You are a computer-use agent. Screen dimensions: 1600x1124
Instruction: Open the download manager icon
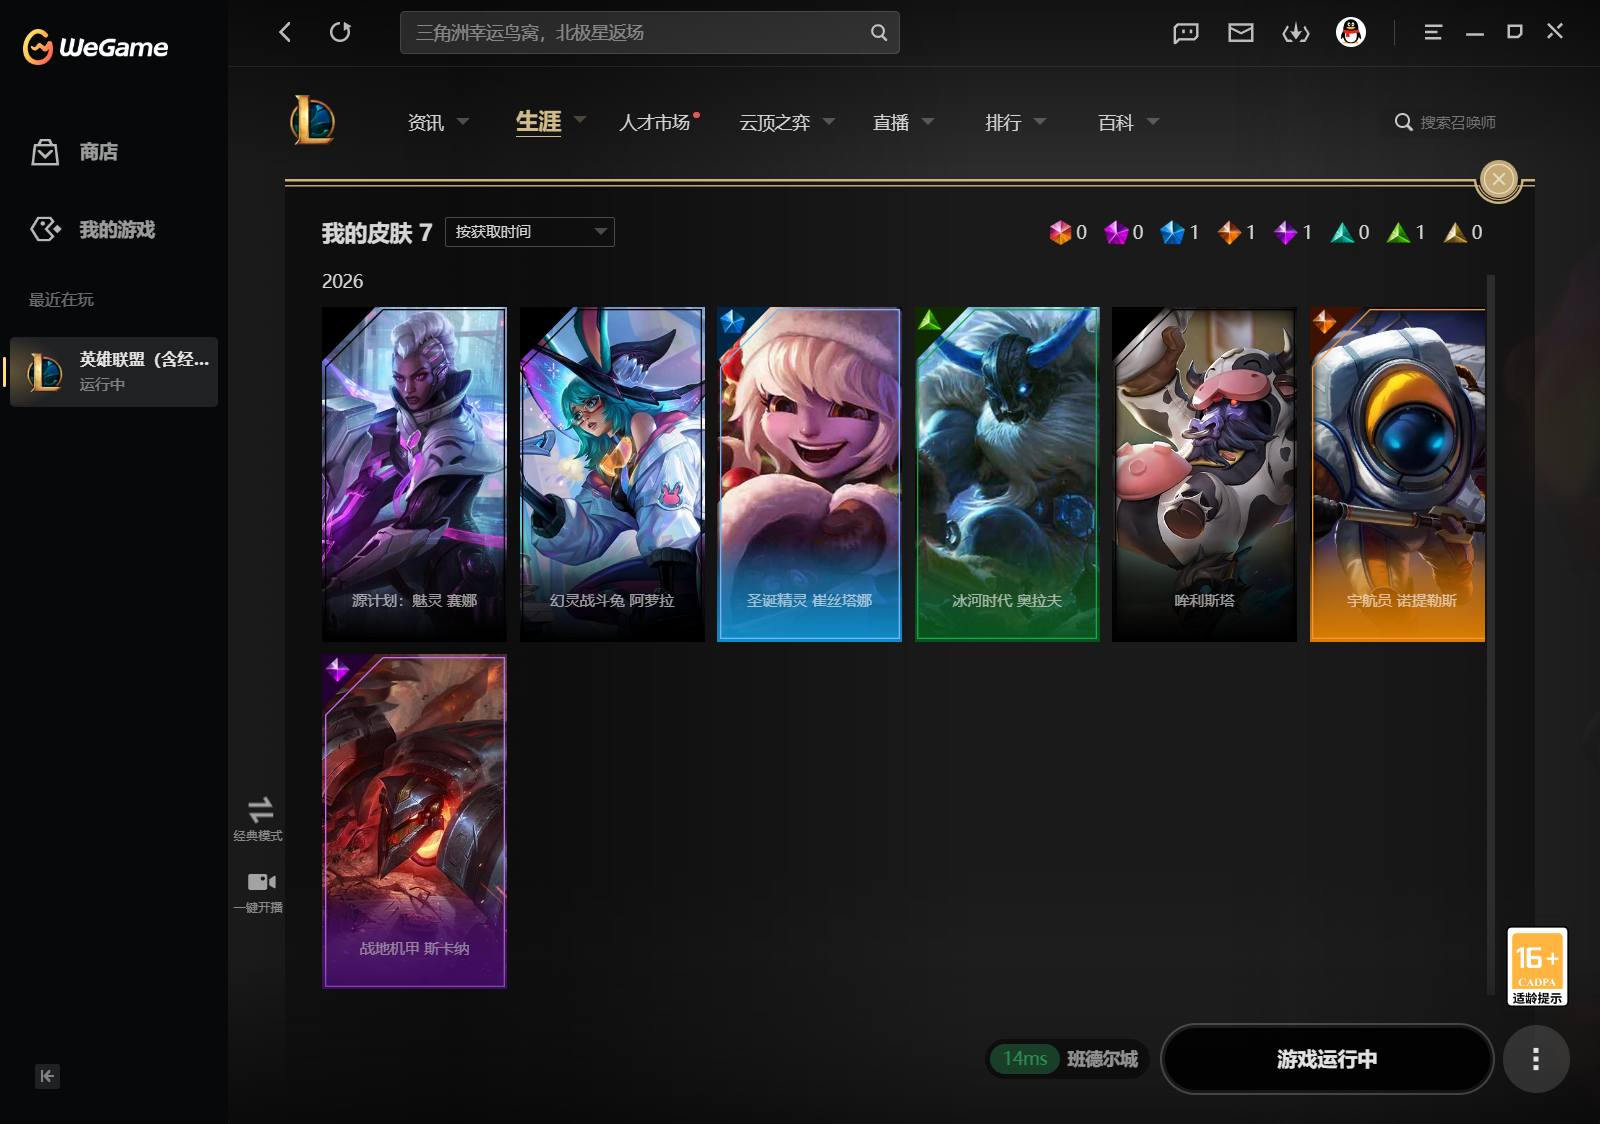[x=1295, y=33]
